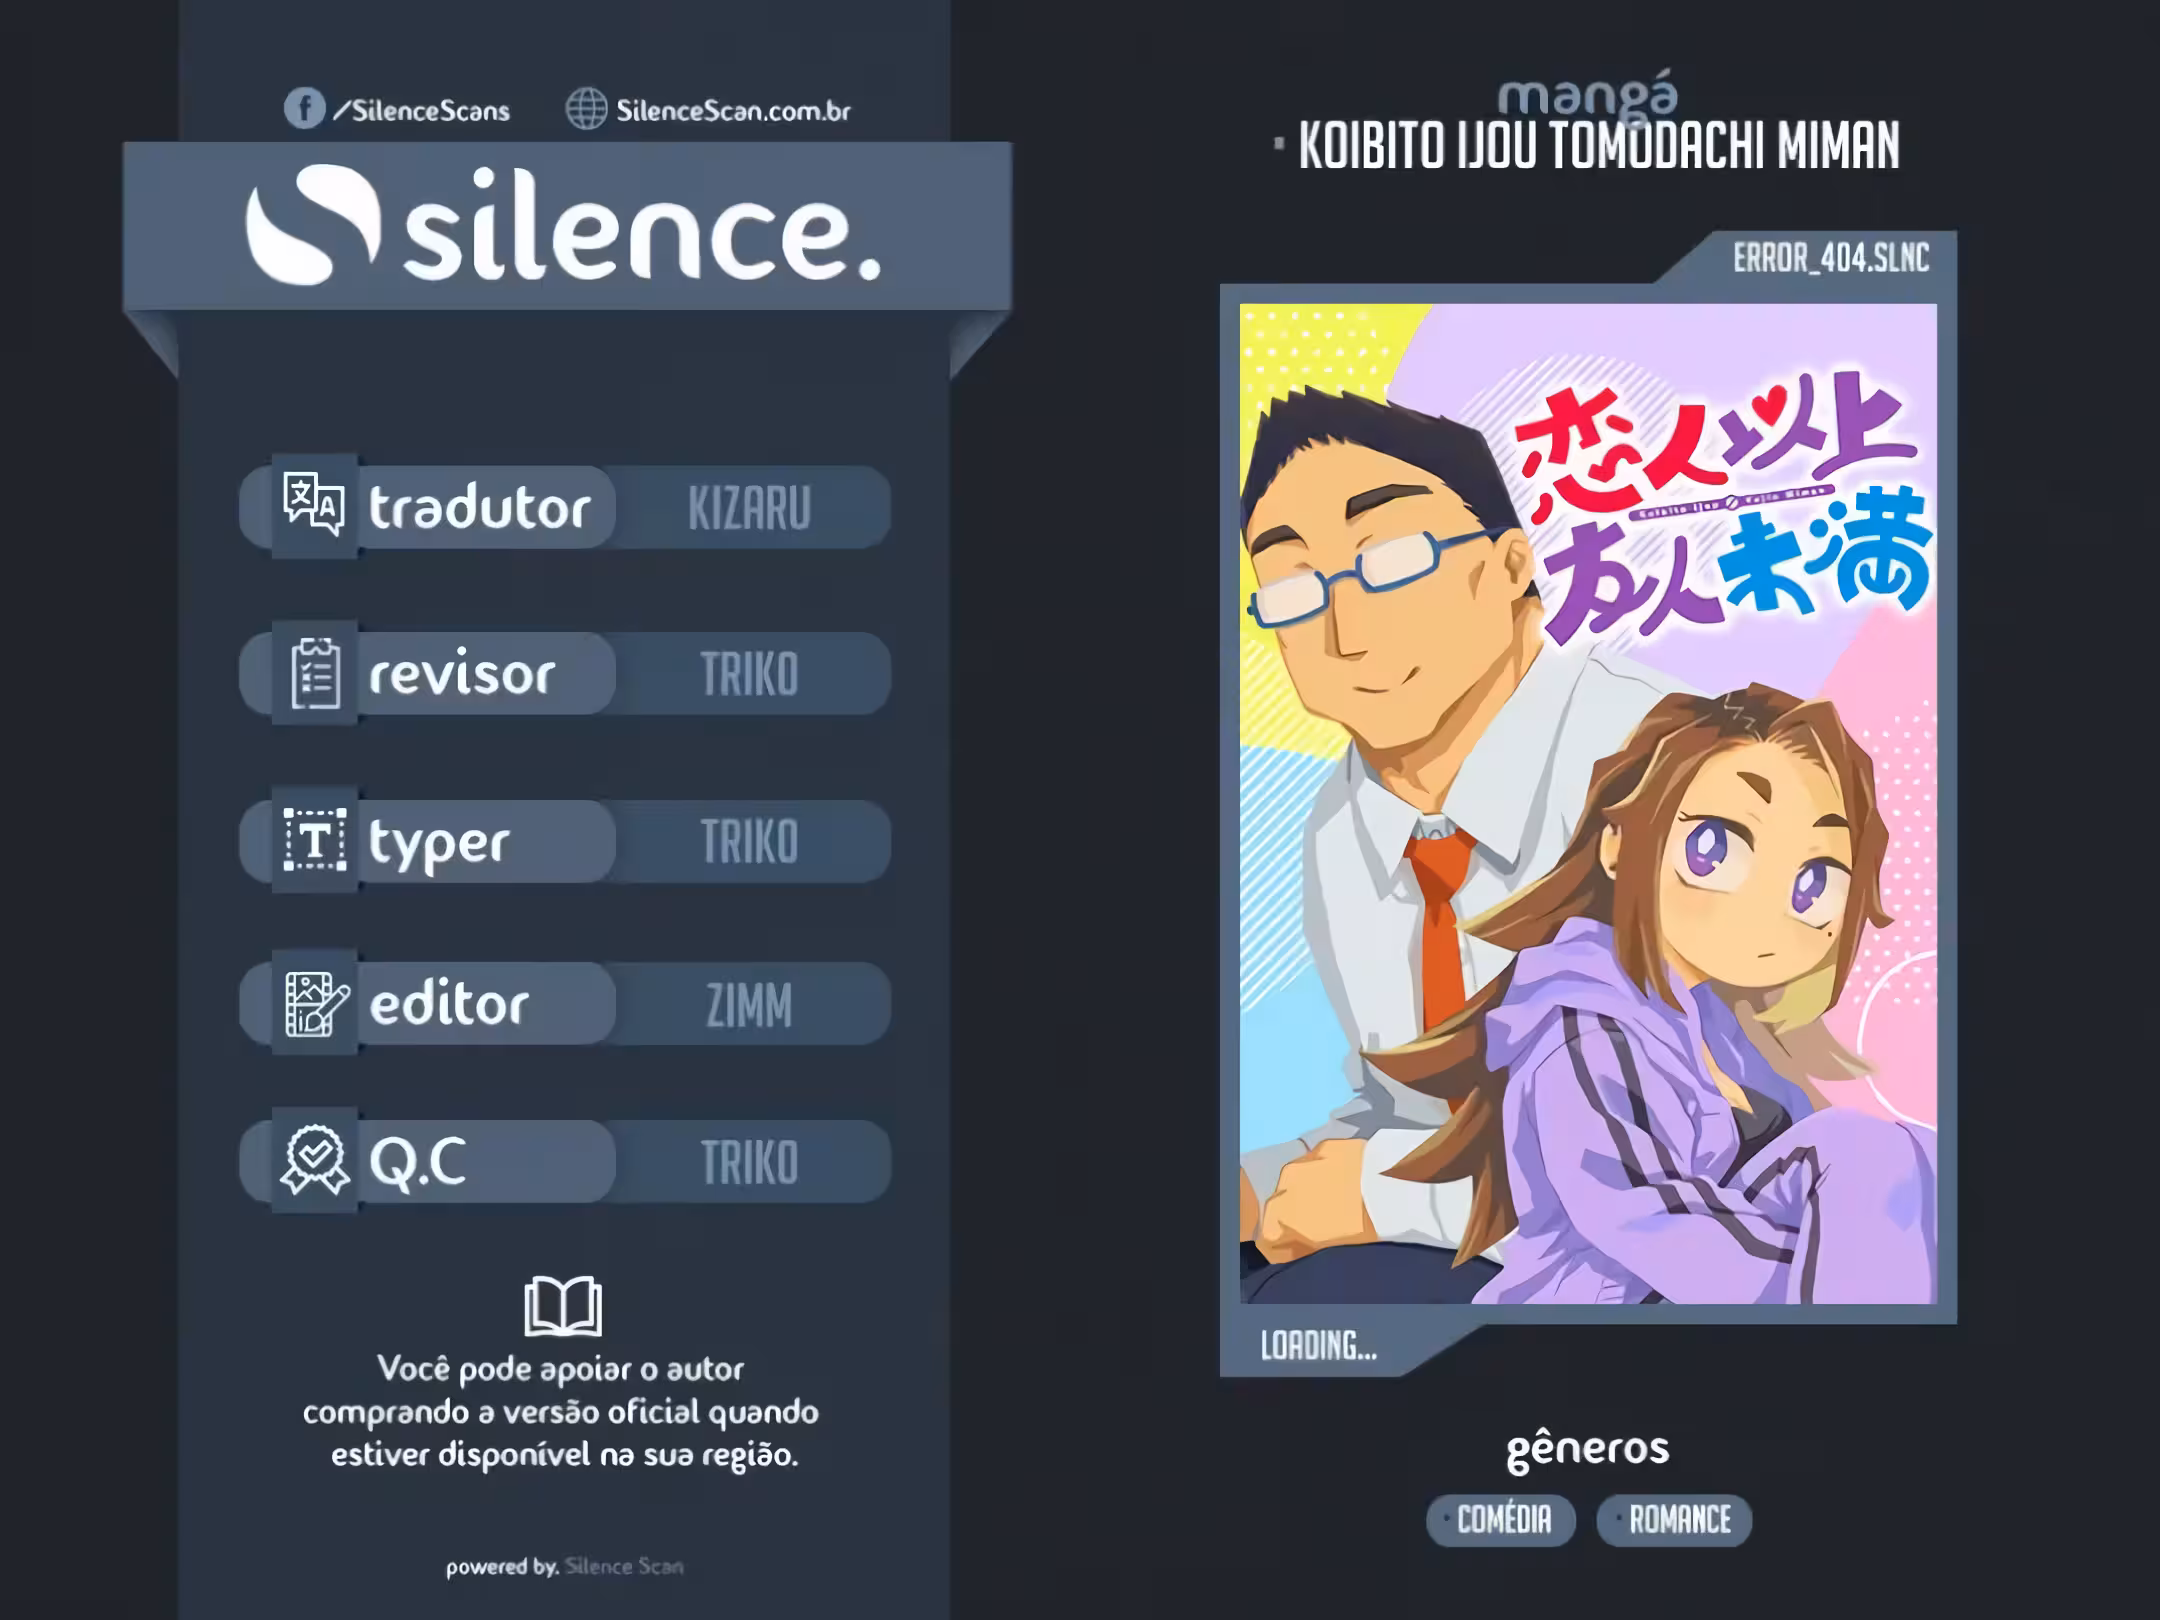Click the Silence swirl logo
2160x1620 pixels.
click(x=313, y=225)
